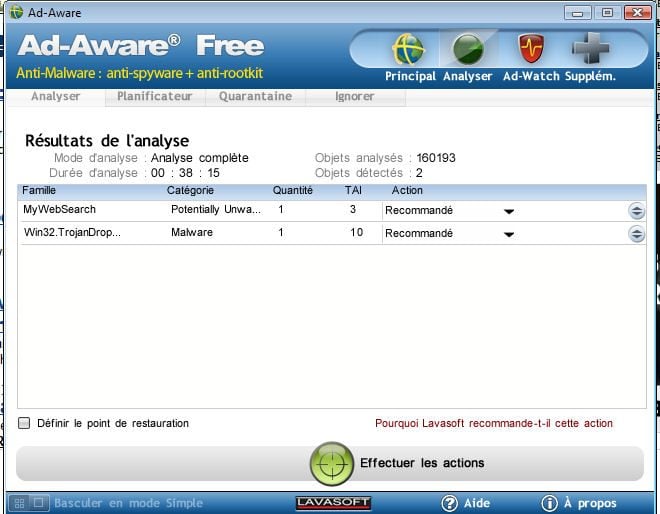Open the Ignorer tab

point(354,97)
